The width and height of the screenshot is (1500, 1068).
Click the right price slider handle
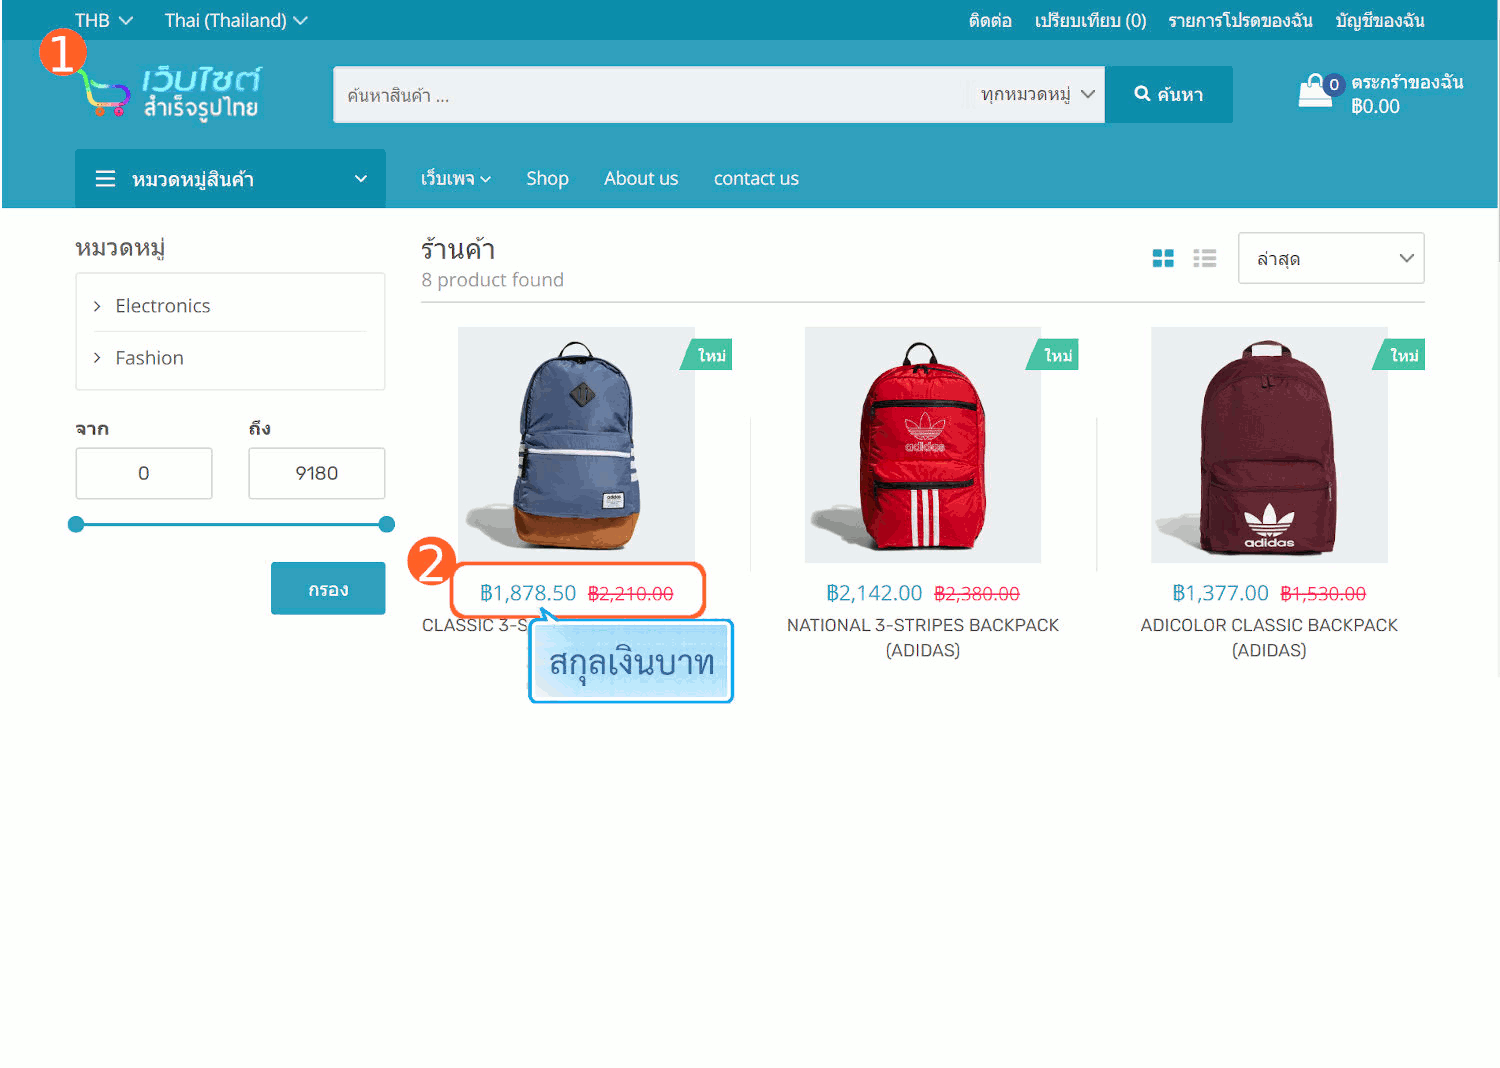(387, 524)
